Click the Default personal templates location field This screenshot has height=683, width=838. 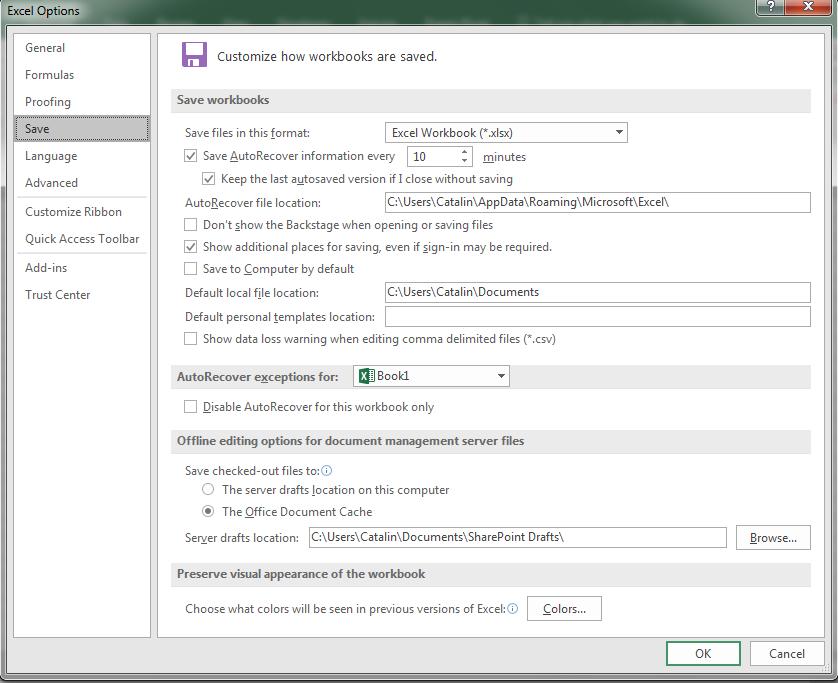coord(598,316)
